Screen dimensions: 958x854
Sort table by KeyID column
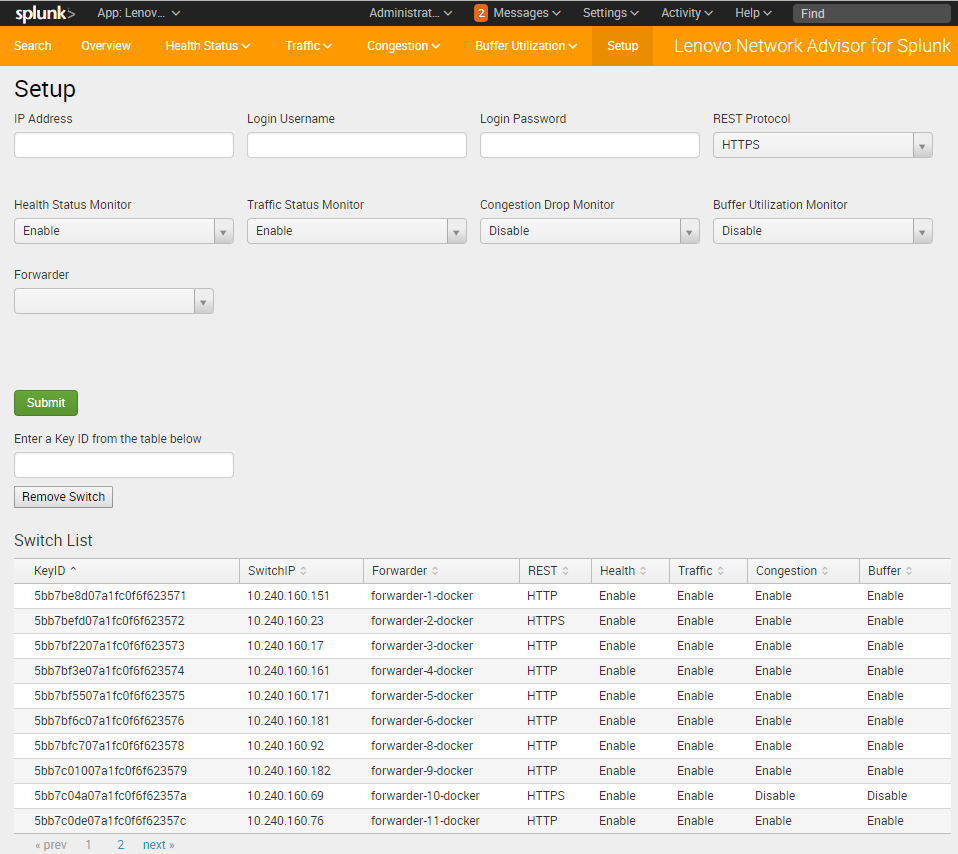(x=55, y=571)
